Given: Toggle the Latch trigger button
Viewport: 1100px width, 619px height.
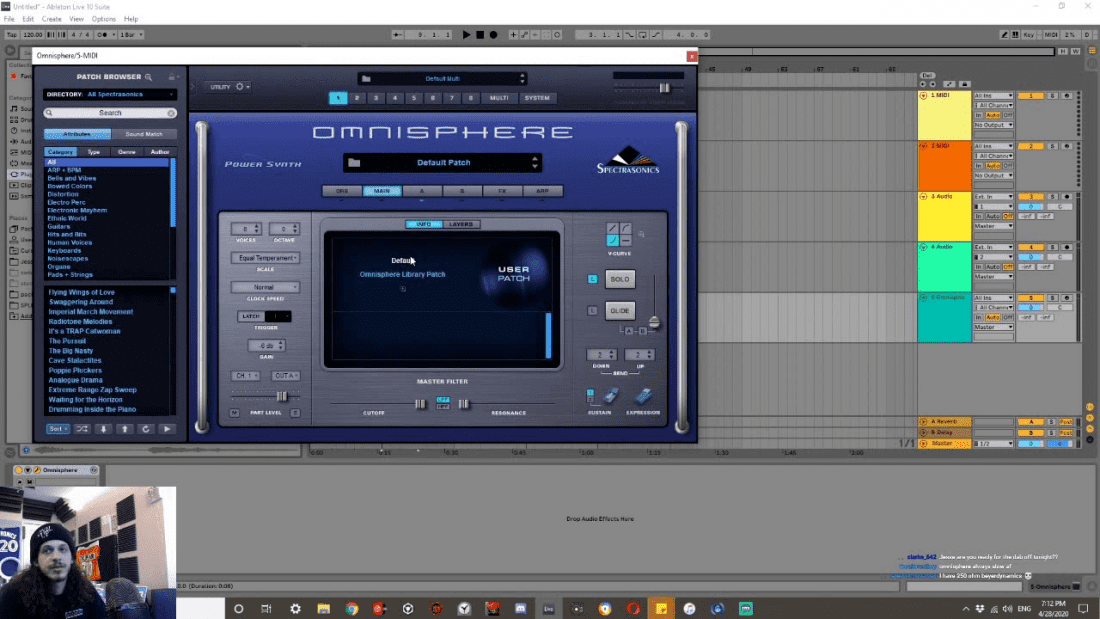Looking at the screenshot, I should pyautogui.click(x=251, y=317).
